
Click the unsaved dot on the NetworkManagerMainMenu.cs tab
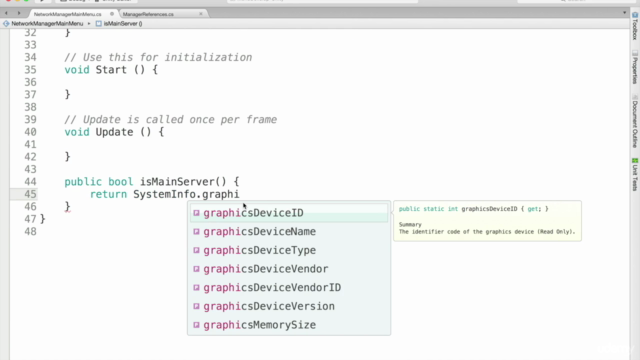click(x=112, y=14)
